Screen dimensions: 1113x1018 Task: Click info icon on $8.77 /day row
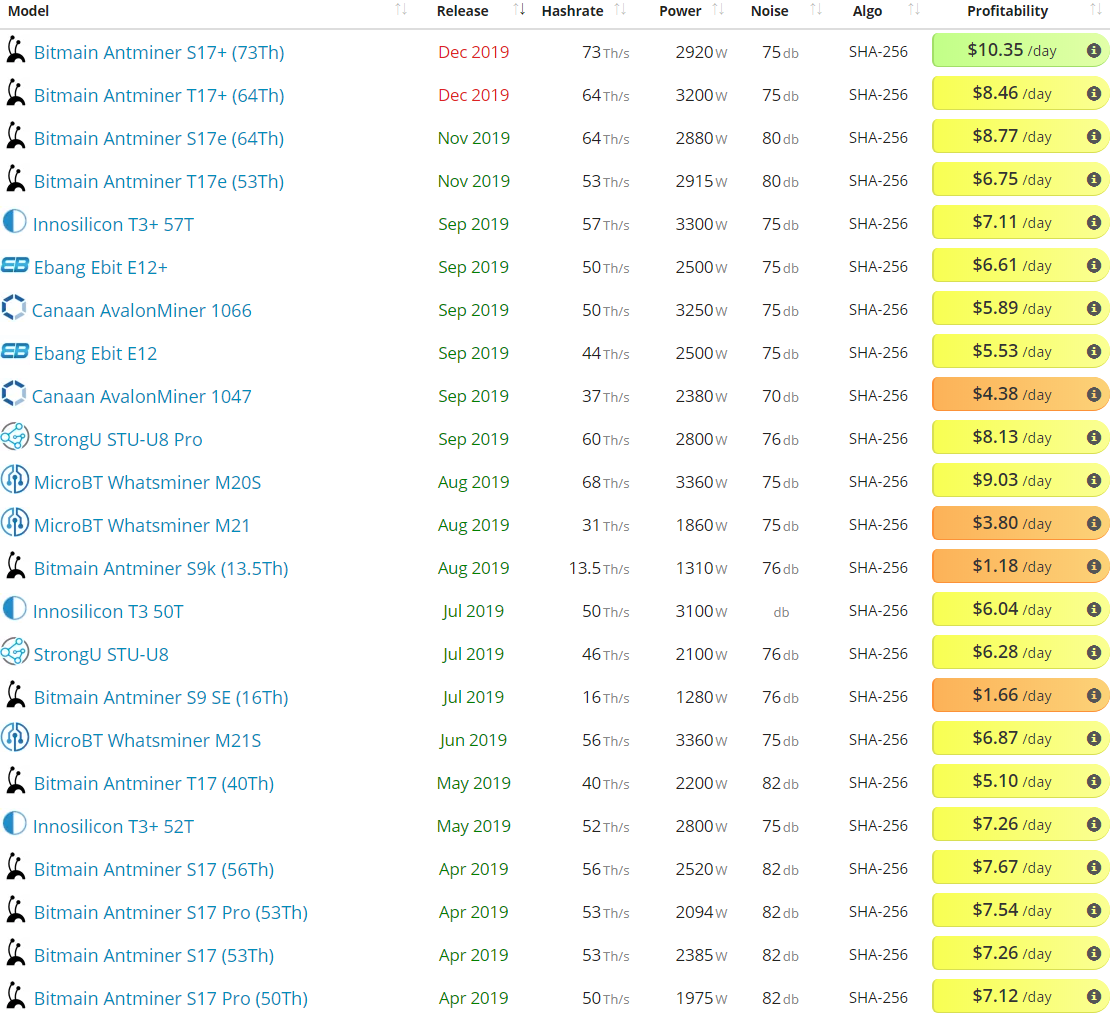[x=1094, y=136]
